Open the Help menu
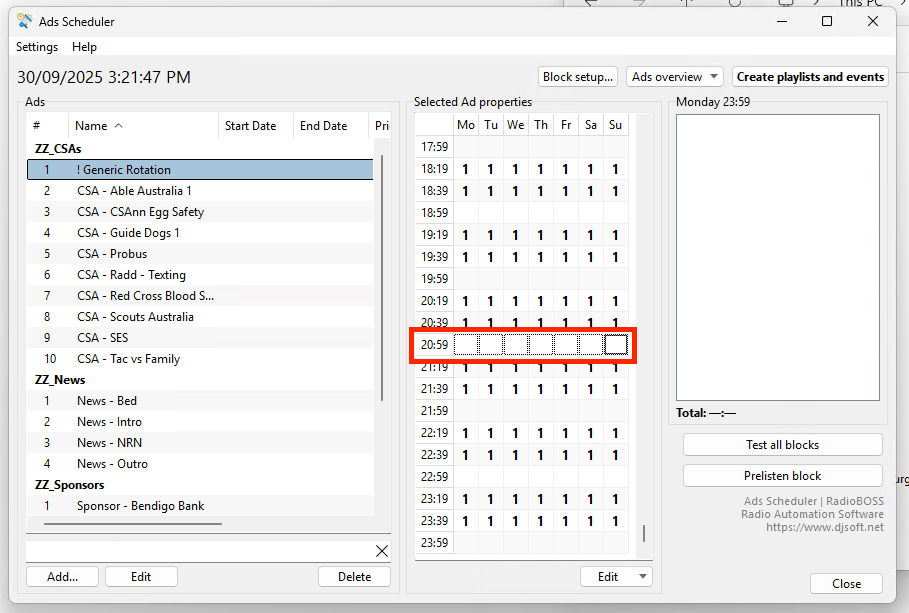909x613 pixels. pos(85,47)
